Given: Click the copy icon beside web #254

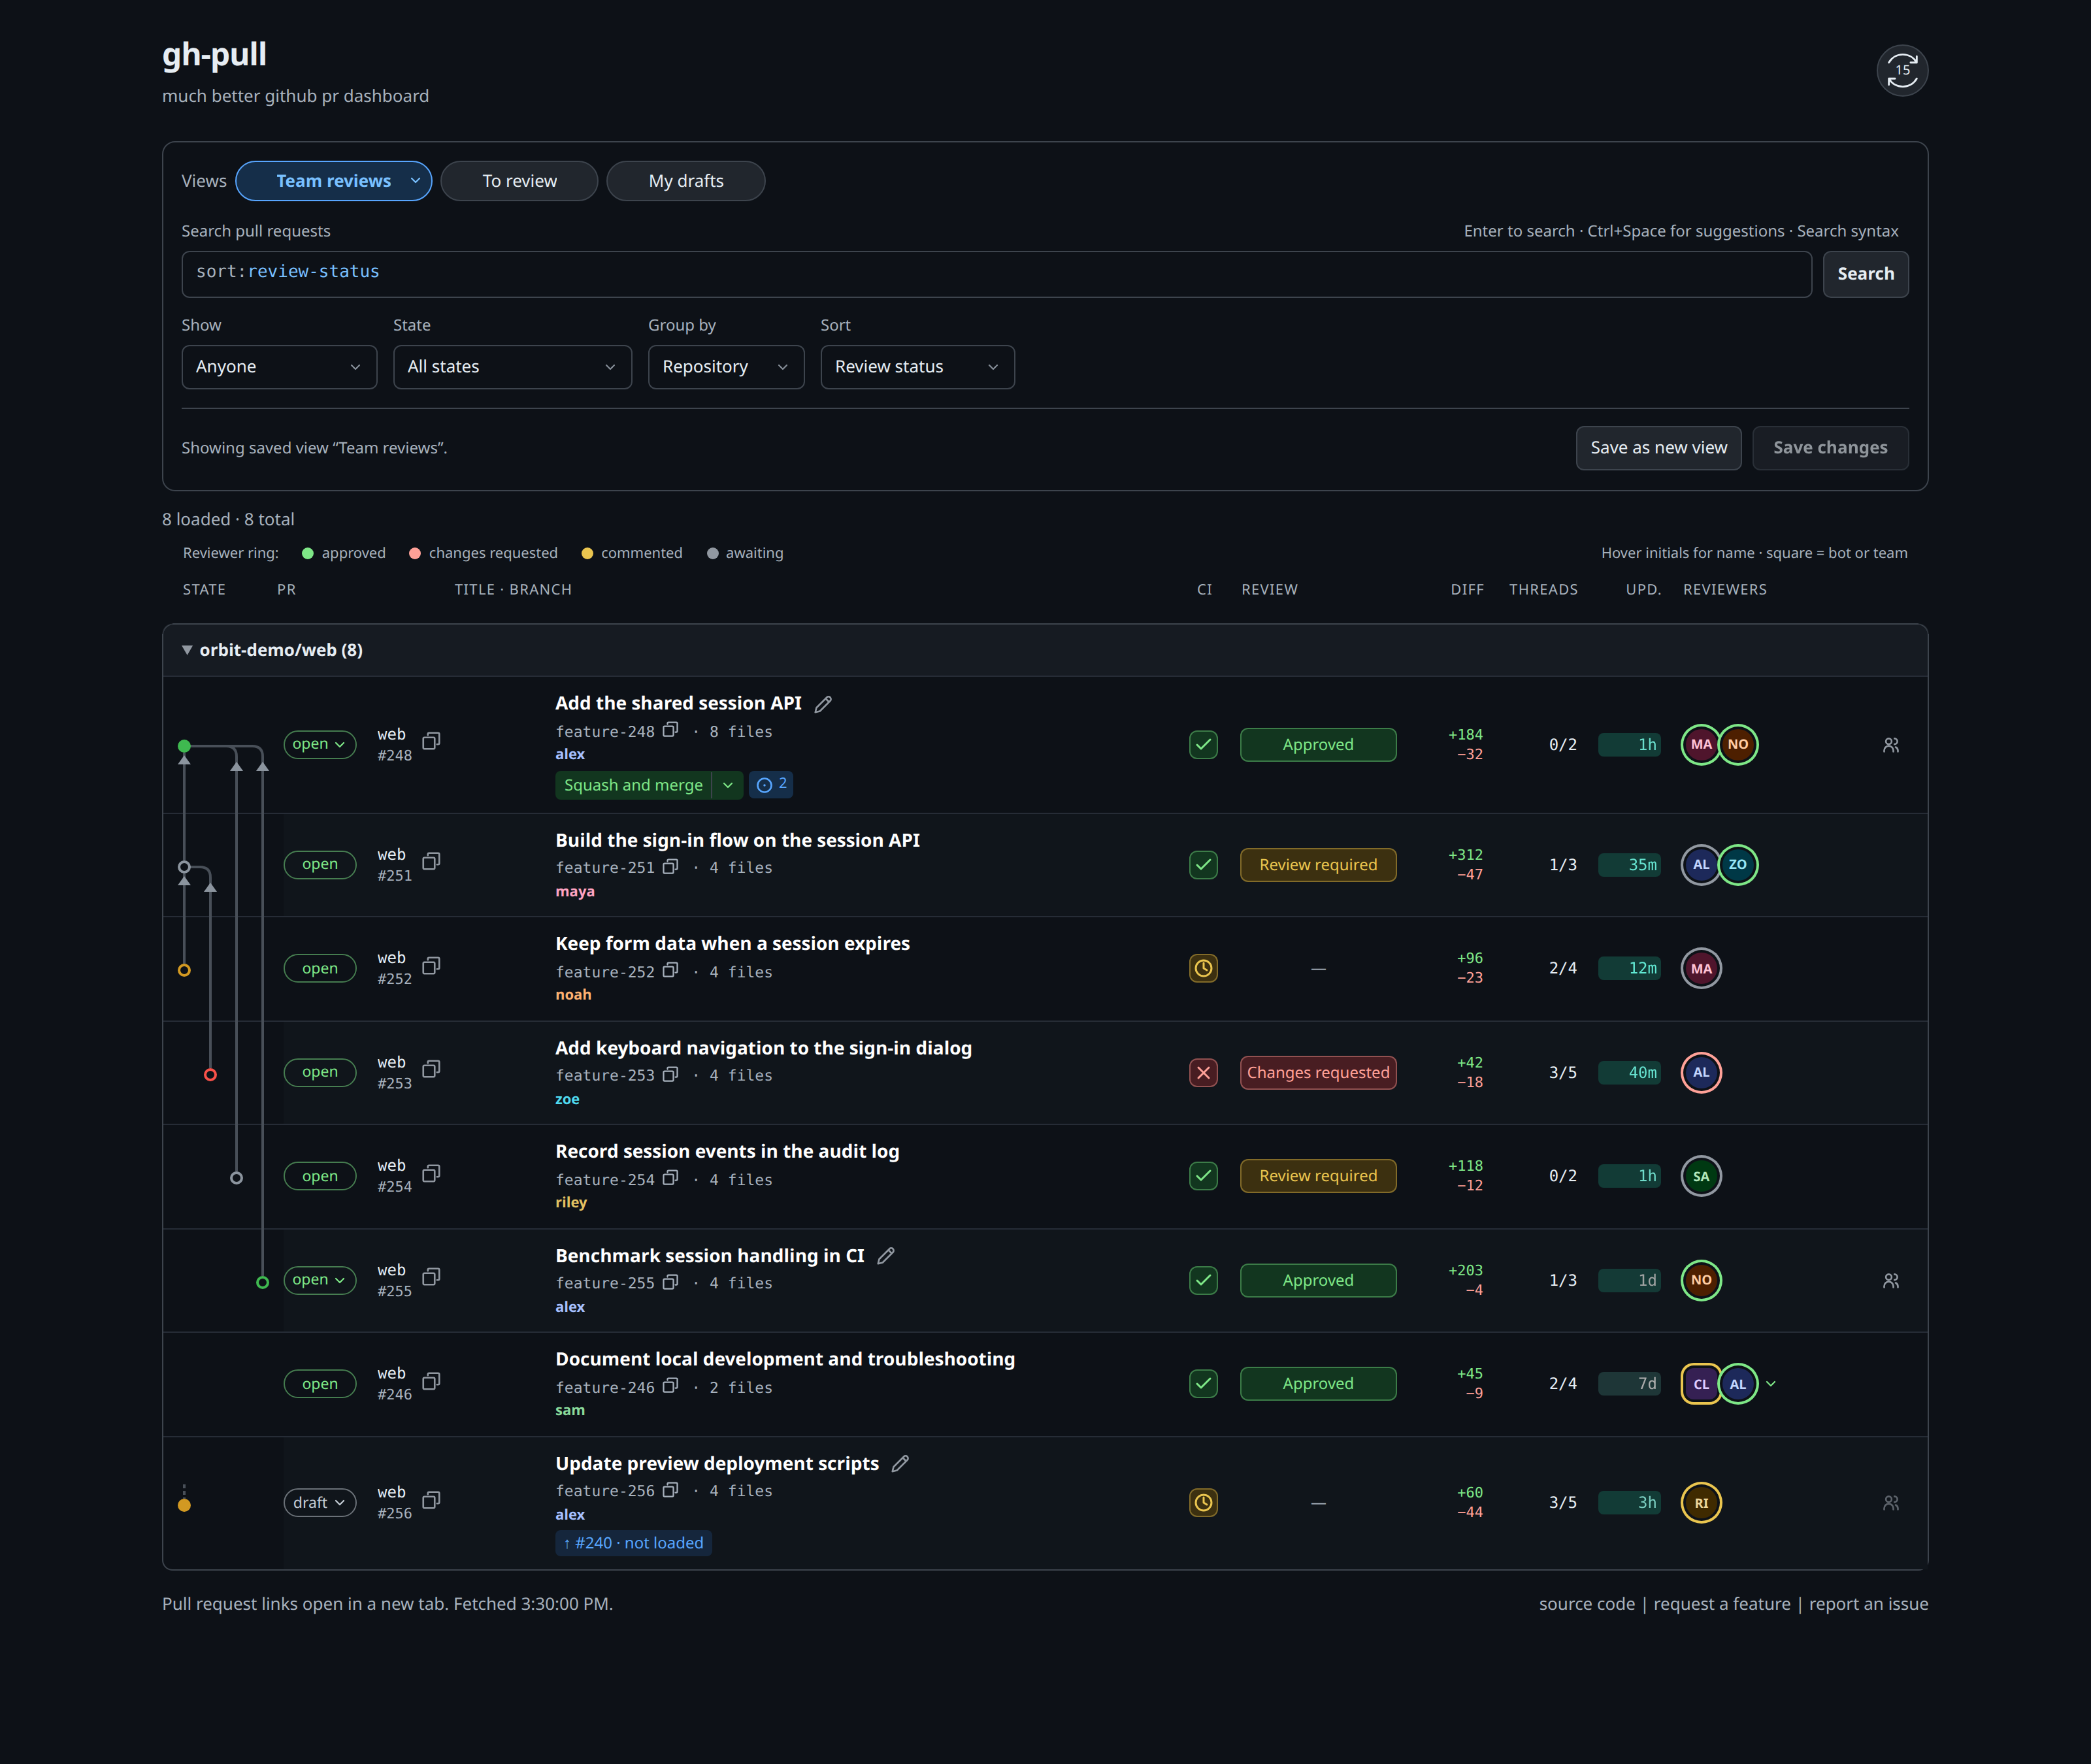Looking at the screenshot, I should coord(431,1173).
